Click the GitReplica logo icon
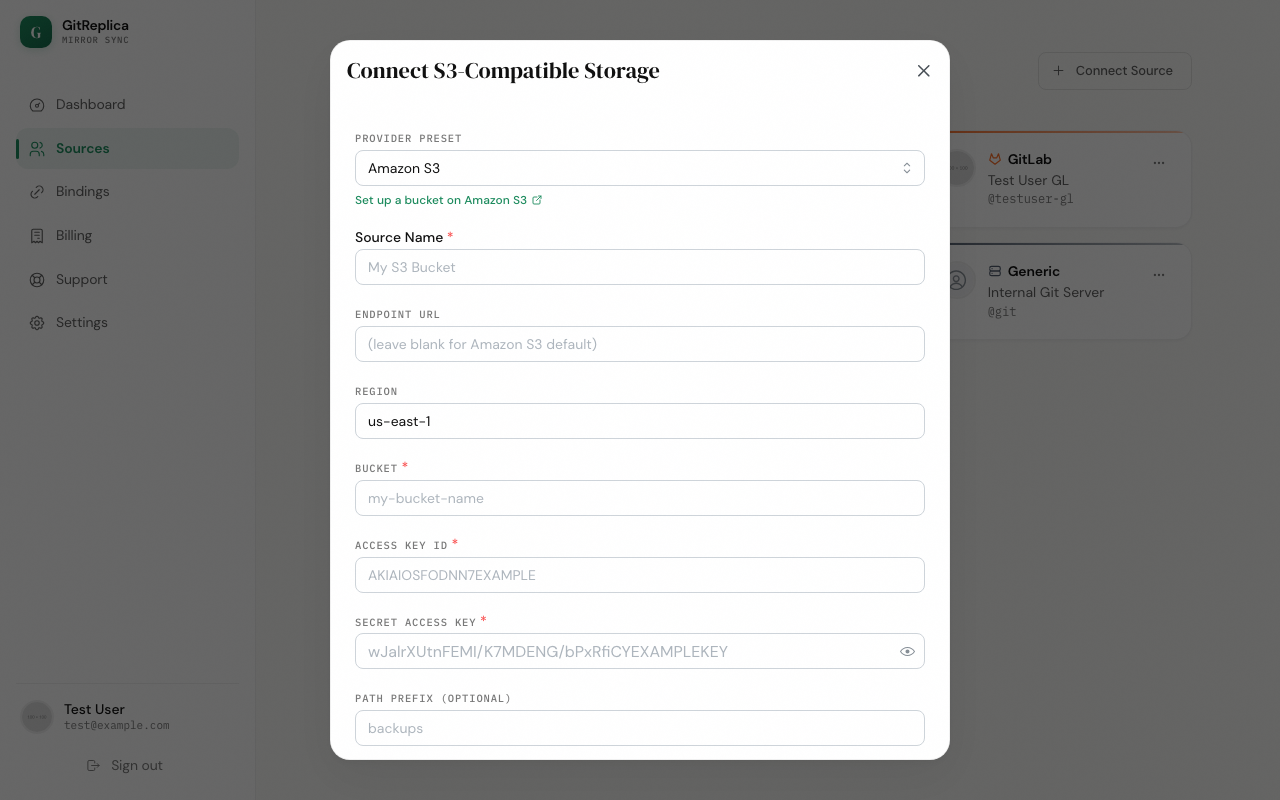1280x800 pixels. pos(36,32)
